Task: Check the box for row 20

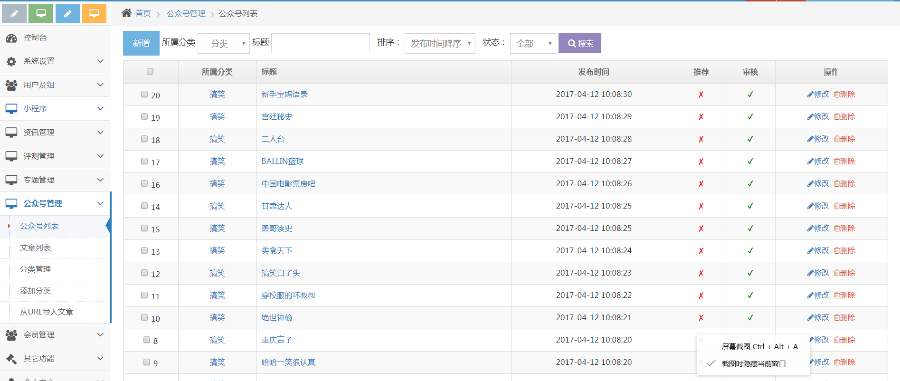Action: [x=145, y=94]
